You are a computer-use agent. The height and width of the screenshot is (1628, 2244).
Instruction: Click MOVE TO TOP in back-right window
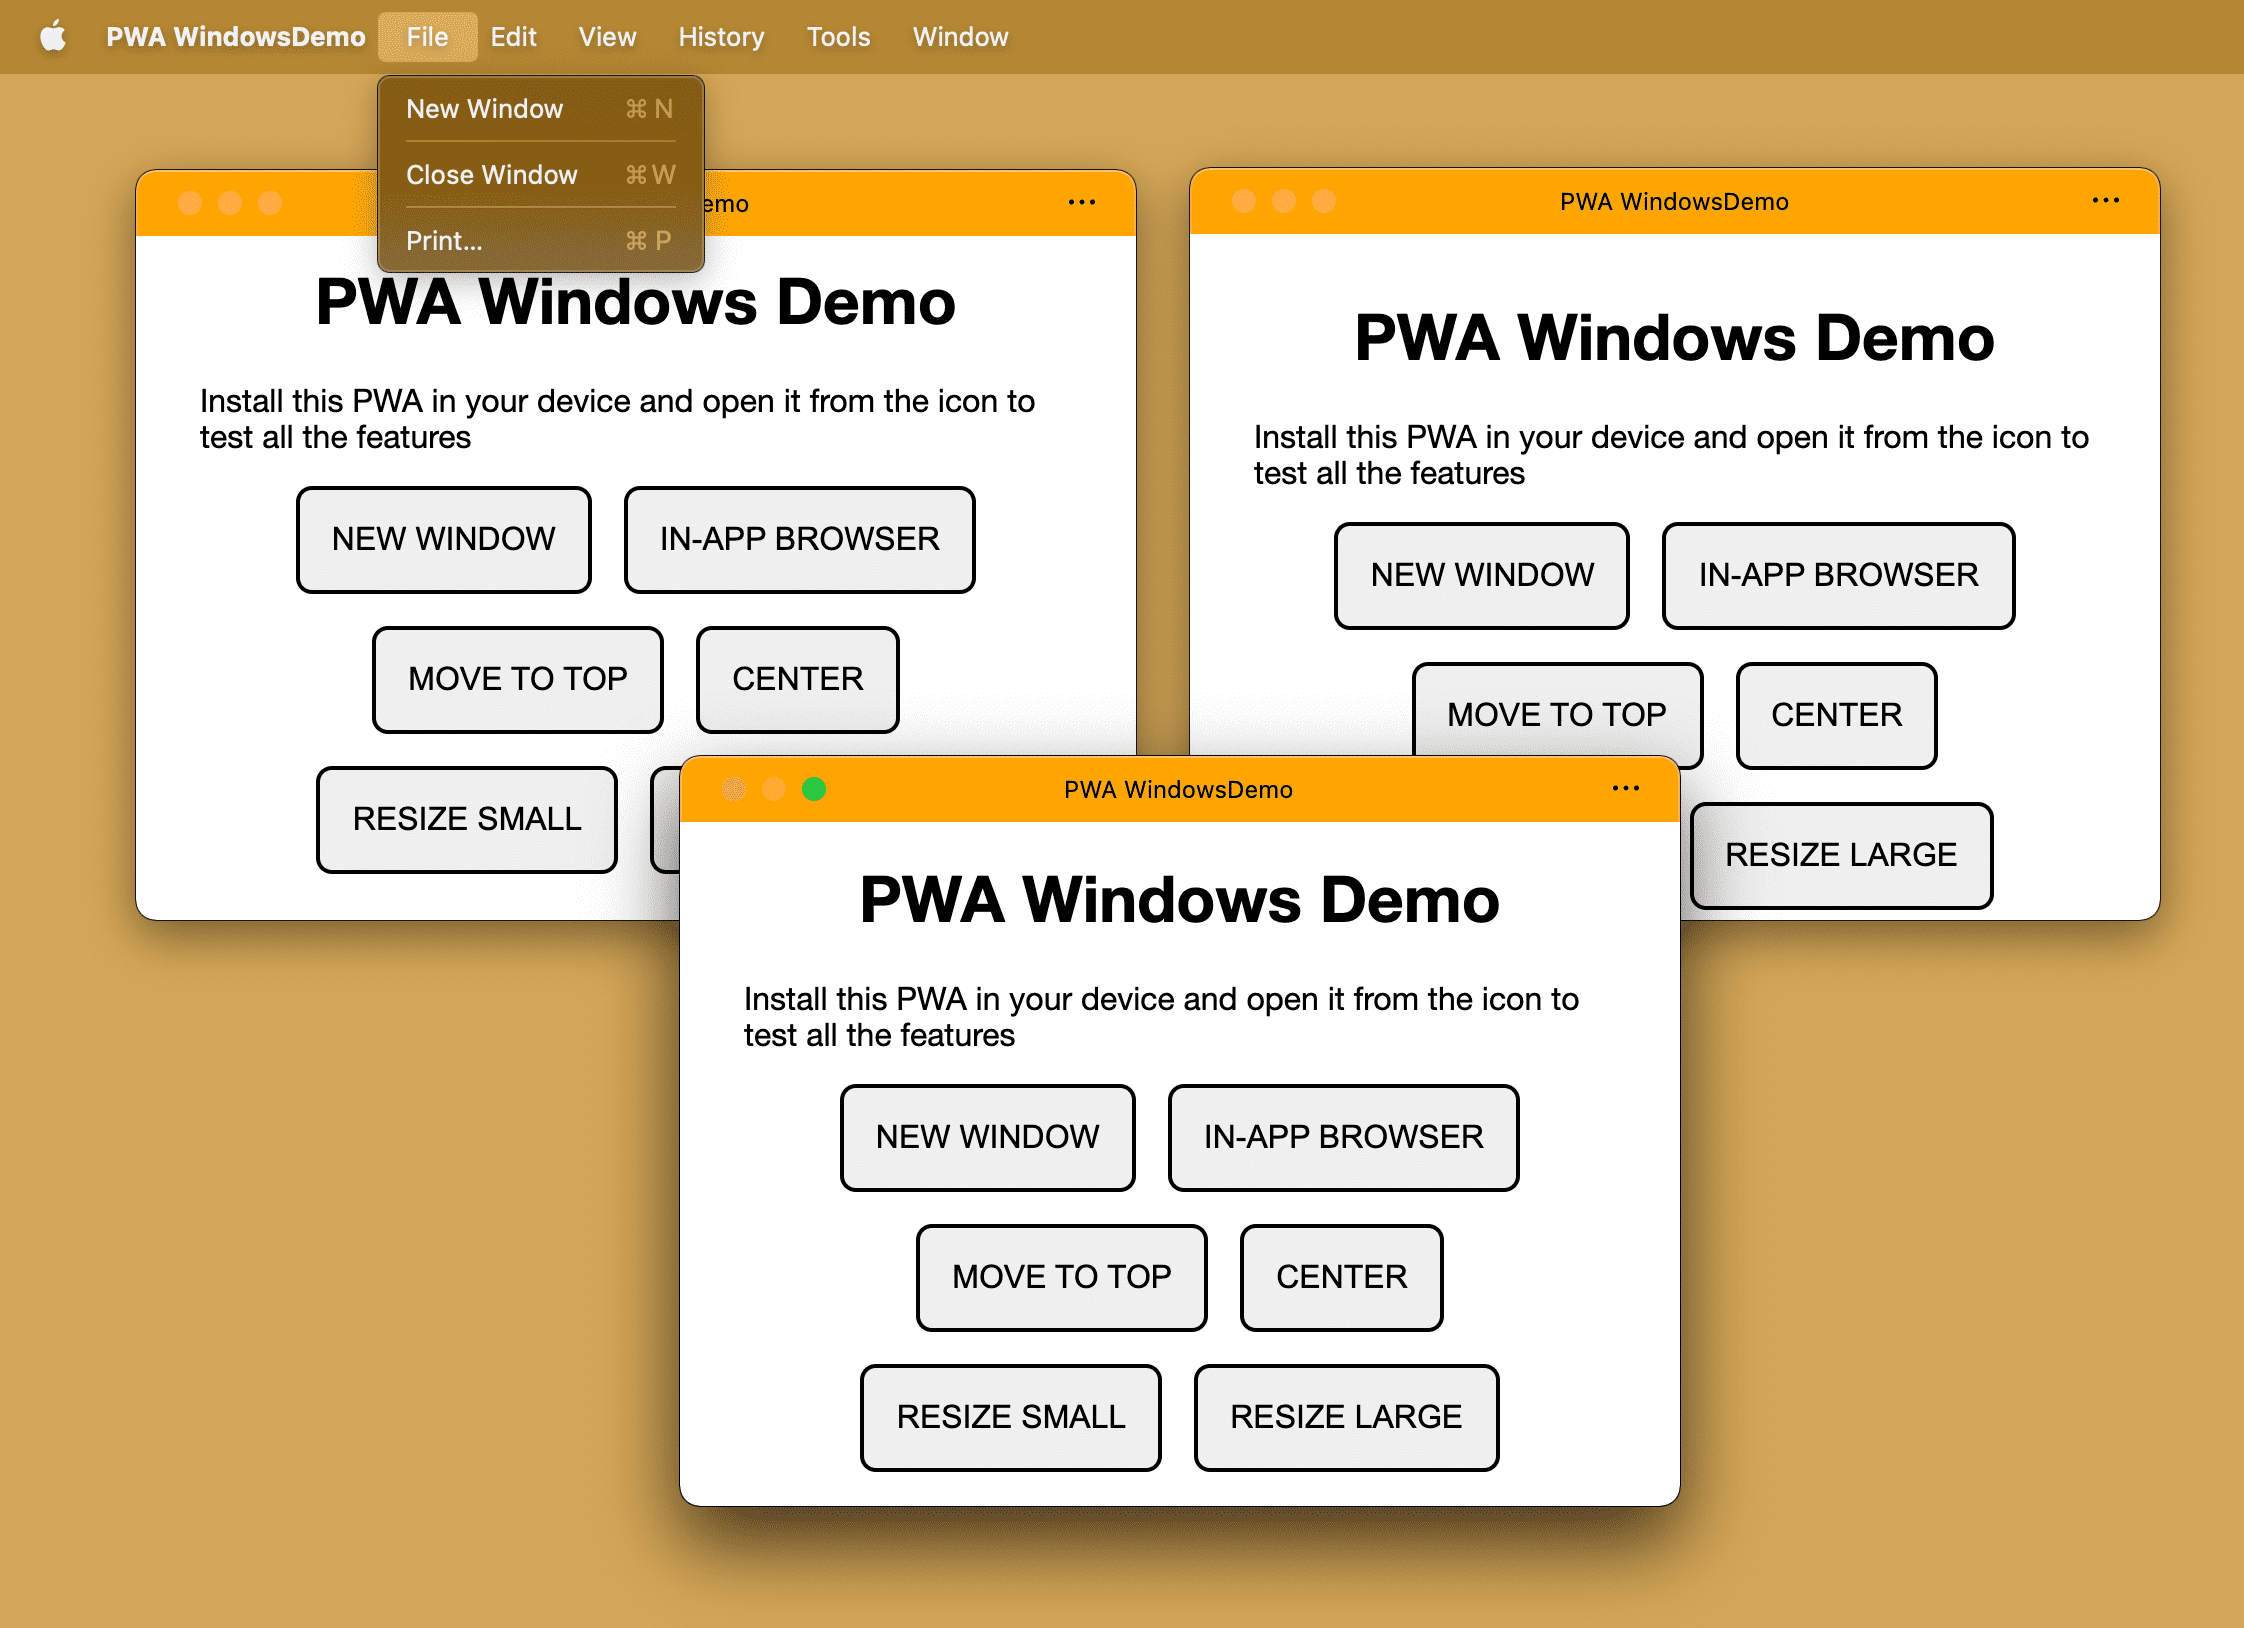1552,711
